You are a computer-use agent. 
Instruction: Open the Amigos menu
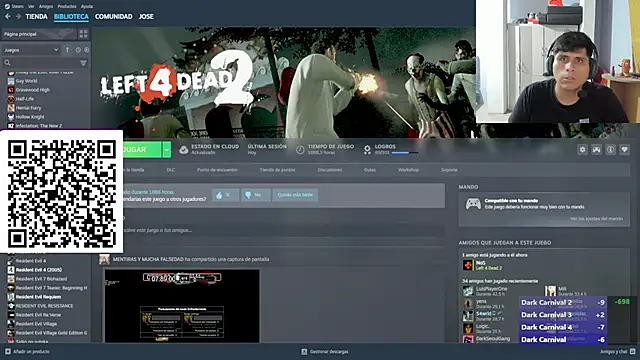(46, 6)
